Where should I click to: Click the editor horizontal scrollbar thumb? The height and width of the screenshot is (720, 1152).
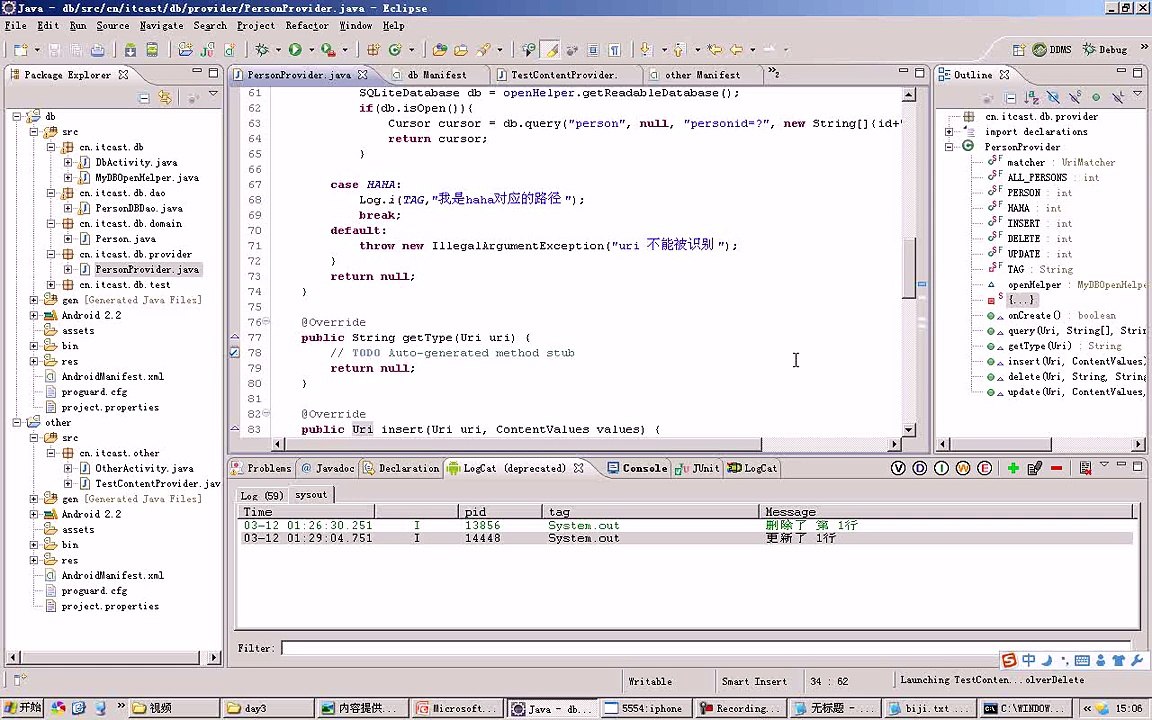[x=523, y=444]
